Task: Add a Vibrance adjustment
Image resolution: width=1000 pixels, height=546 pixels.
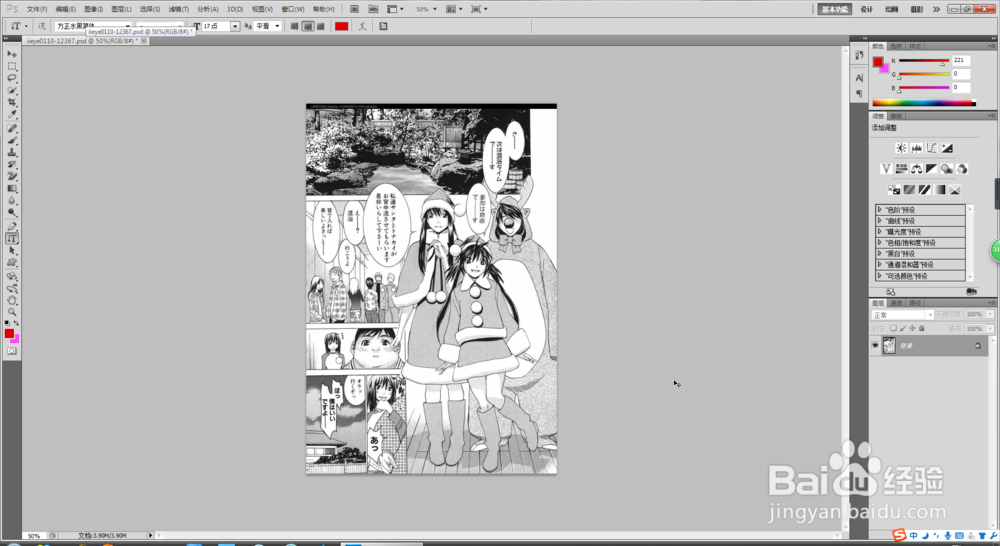Action: [886, 169]
